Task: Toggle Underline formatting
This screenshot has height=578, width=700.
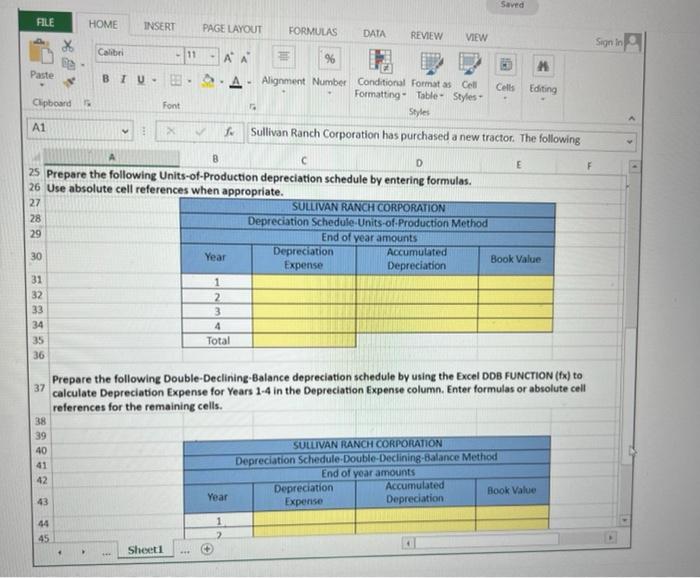Action: tap(141, 80)
